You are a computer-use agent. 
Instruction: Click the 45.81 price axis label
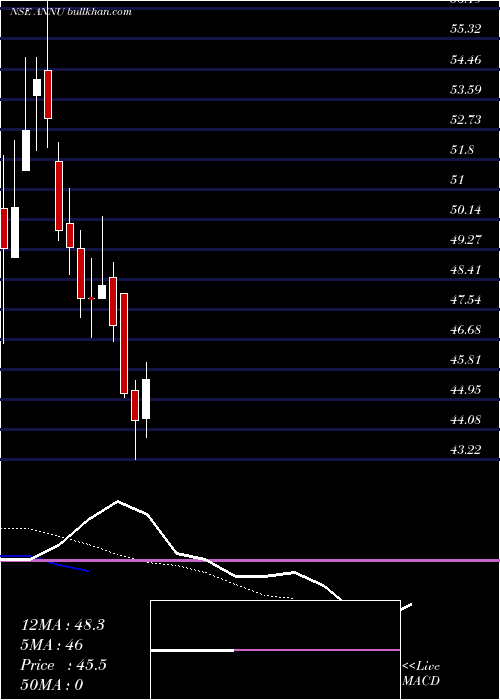(x=466, y=359)
